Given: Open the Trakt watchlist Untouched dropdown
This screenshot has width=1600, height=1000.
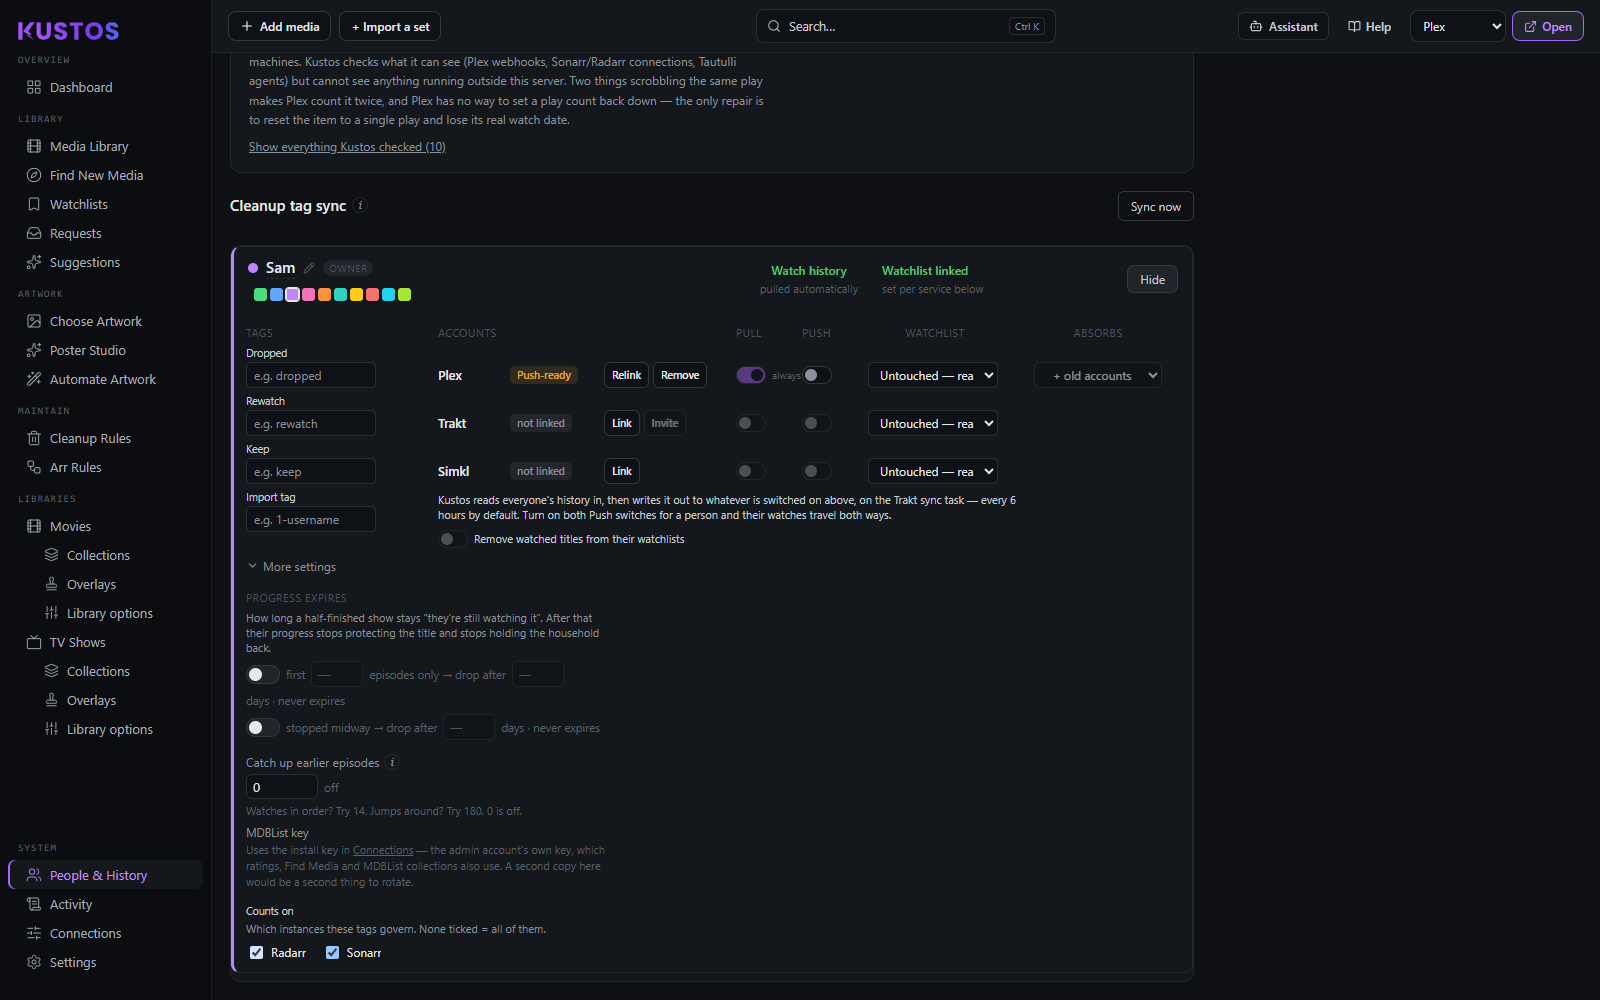Looking at the screenshot, I should tap(933, 423).
